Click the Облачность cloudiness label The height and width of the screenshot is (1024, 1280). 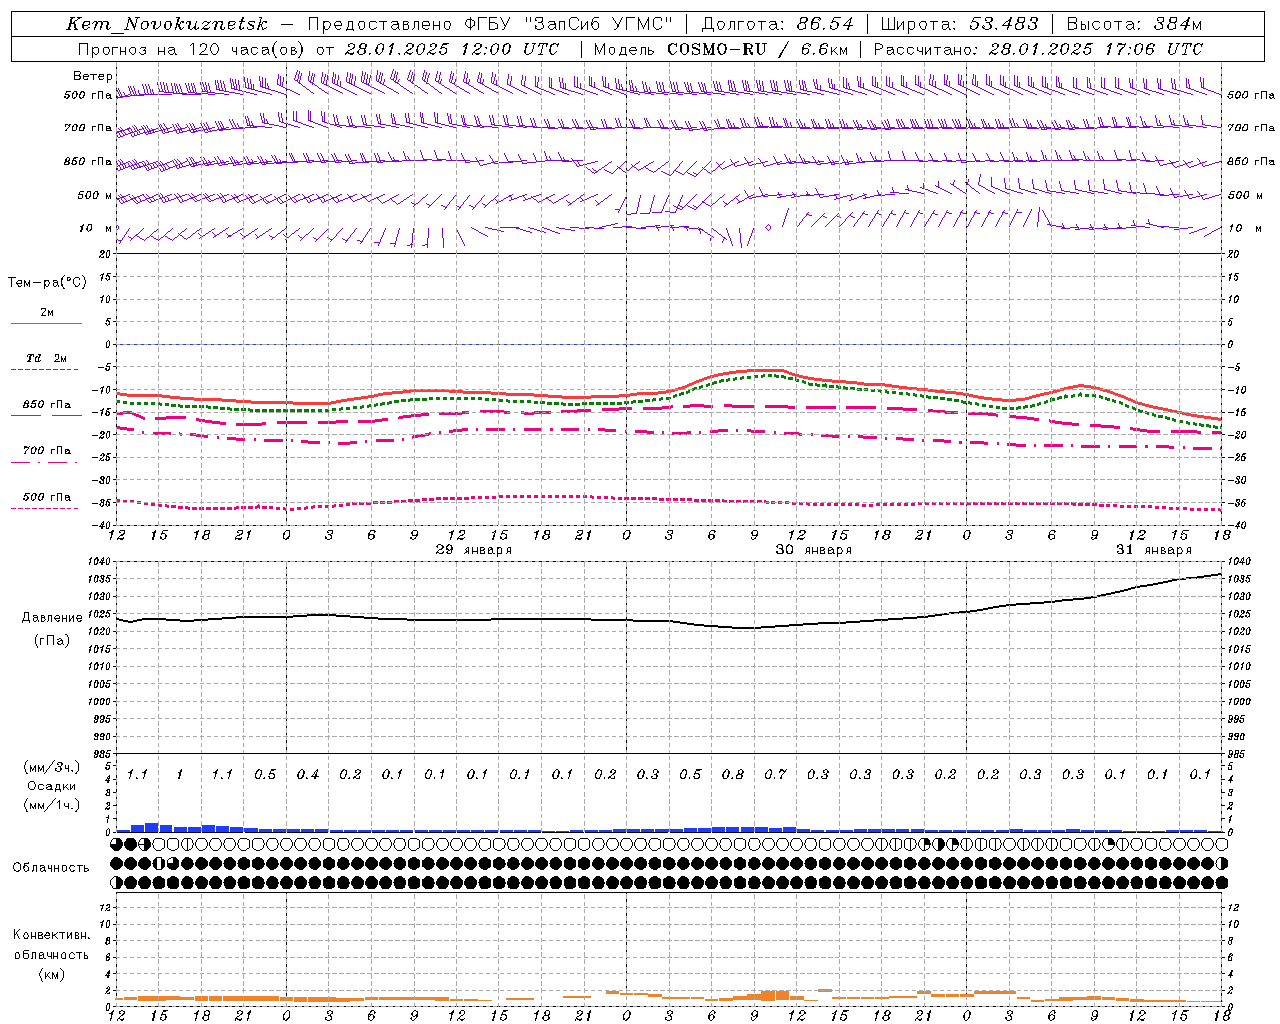tap(51, 868)
